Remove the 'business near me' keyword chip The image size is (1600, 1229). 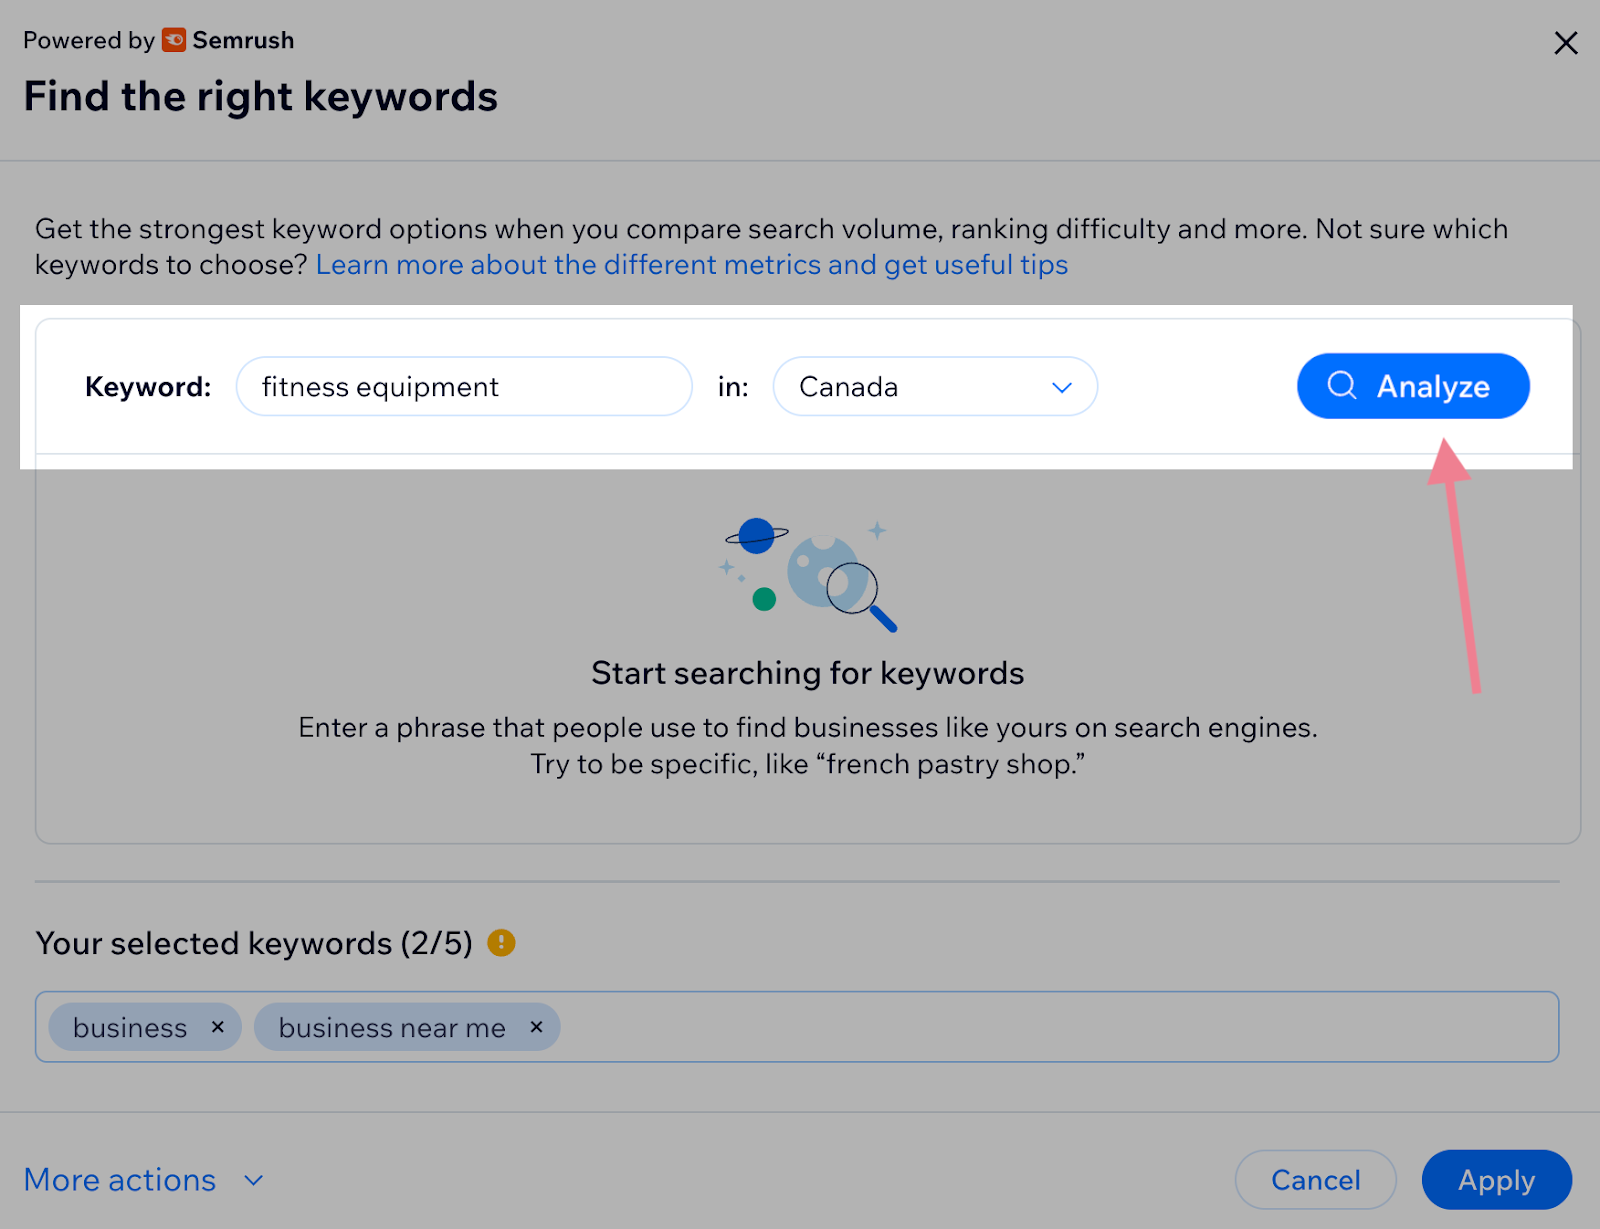[x=536, y=1027]
